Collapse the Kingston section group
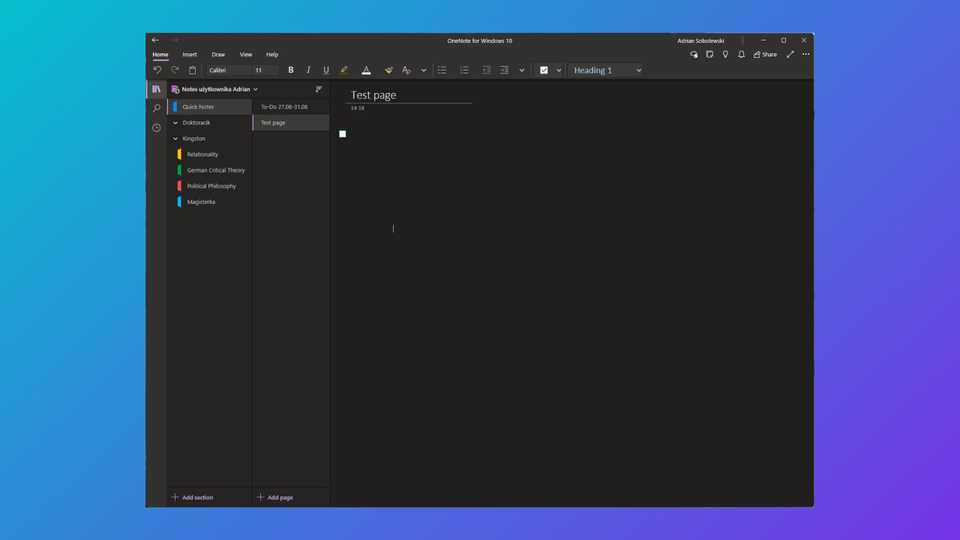960x540 pixels. 175,138
